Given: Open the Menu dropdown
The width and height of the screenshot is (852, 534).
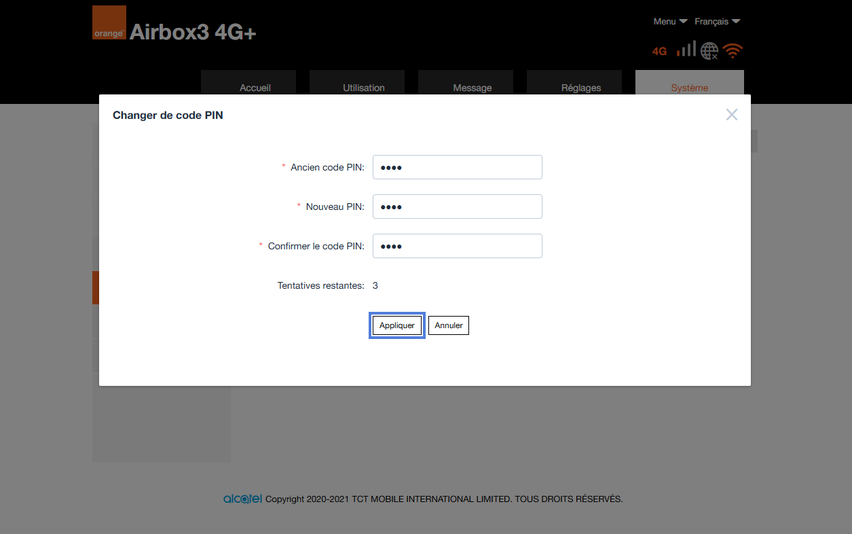Looking at the screenshot, I should coord(670,21).
